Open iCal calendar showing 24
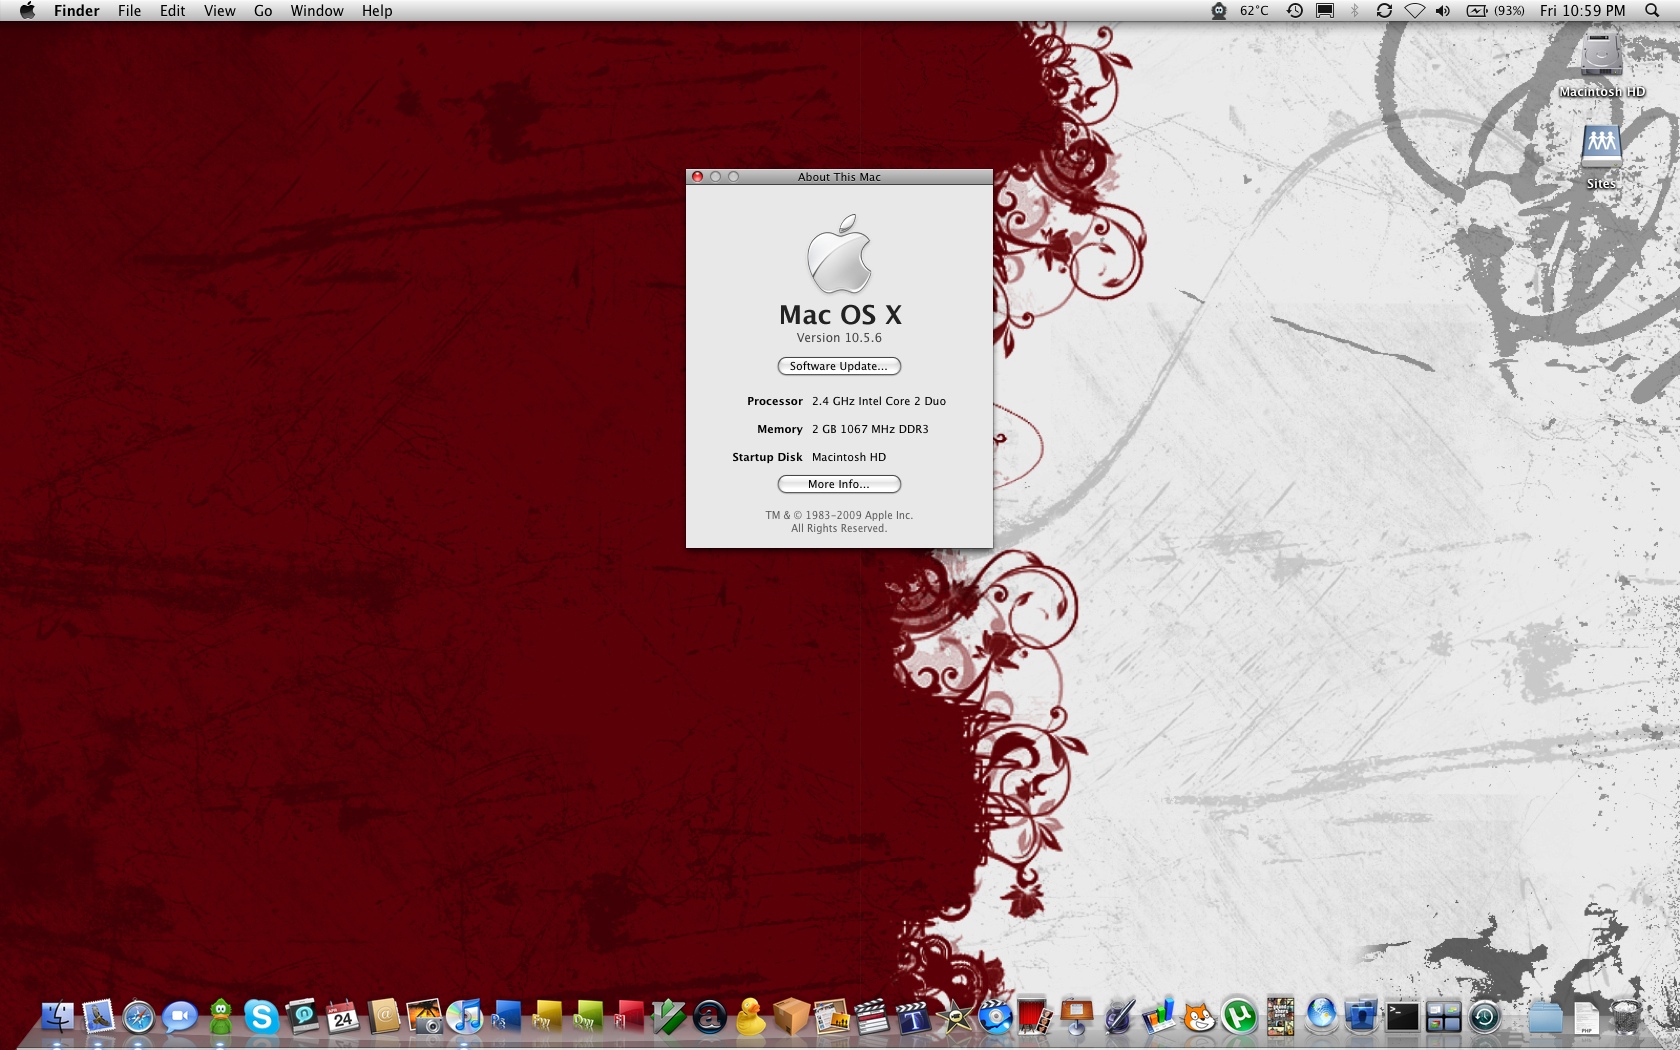Image resolution: width=1680 pixels, height=1050 pixels. tap(343, 1017)
